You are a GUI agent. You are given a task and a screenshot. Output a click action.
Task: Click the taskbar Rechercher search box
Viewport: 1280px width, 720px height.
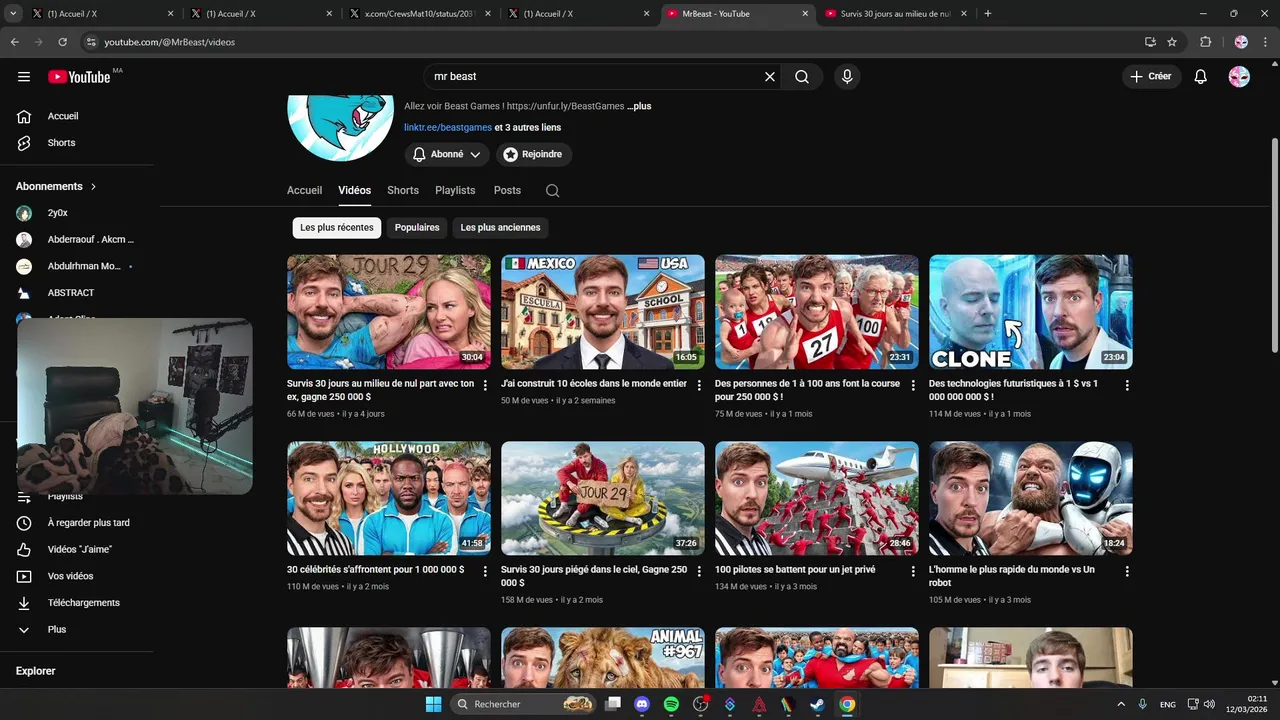524,704
